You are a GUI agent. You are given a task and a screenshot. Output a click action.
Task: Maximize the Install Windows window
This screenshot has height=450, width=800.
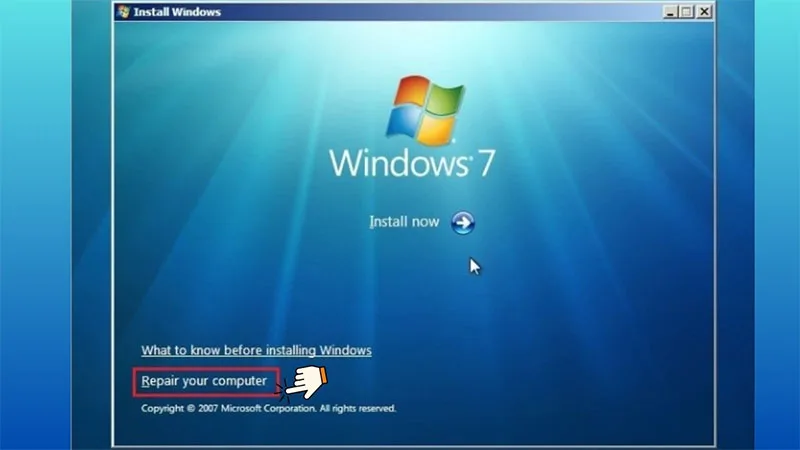687,12
